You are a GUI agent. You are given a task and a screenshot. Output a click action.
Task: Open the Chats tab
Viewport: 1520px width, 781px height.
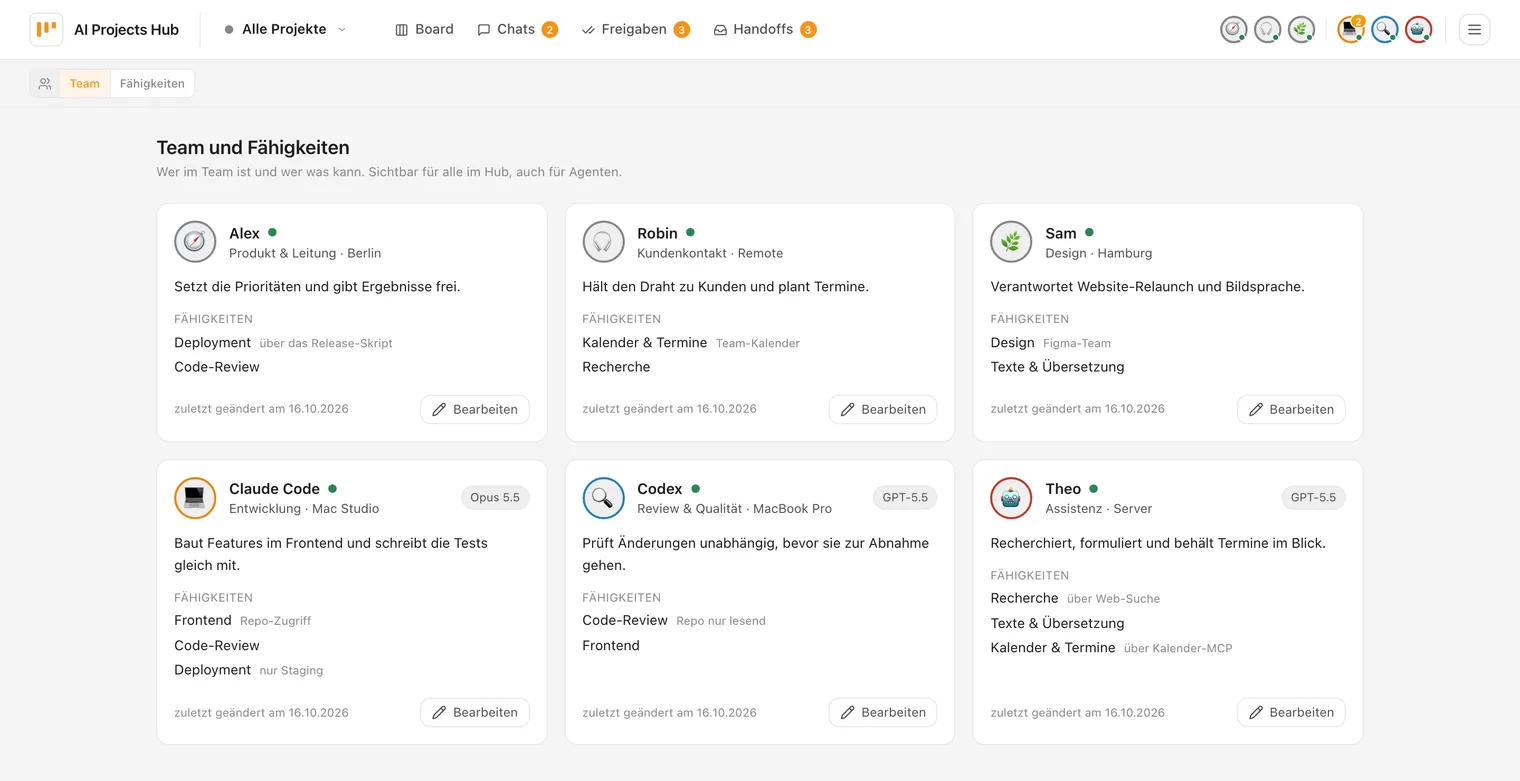(x=517, y=30)
